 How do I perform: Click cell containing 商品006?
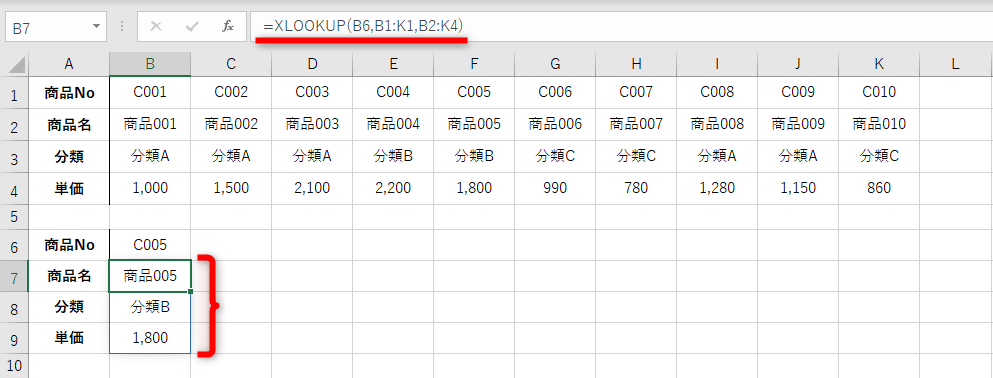(555, 125)
